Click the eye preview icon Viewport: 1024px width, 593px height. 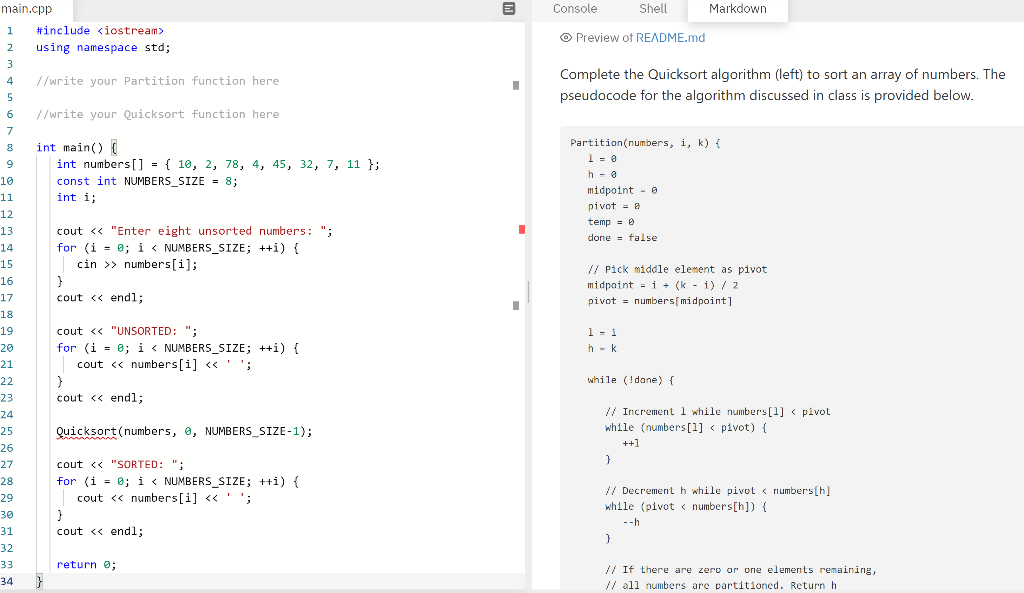click(566, 38)
